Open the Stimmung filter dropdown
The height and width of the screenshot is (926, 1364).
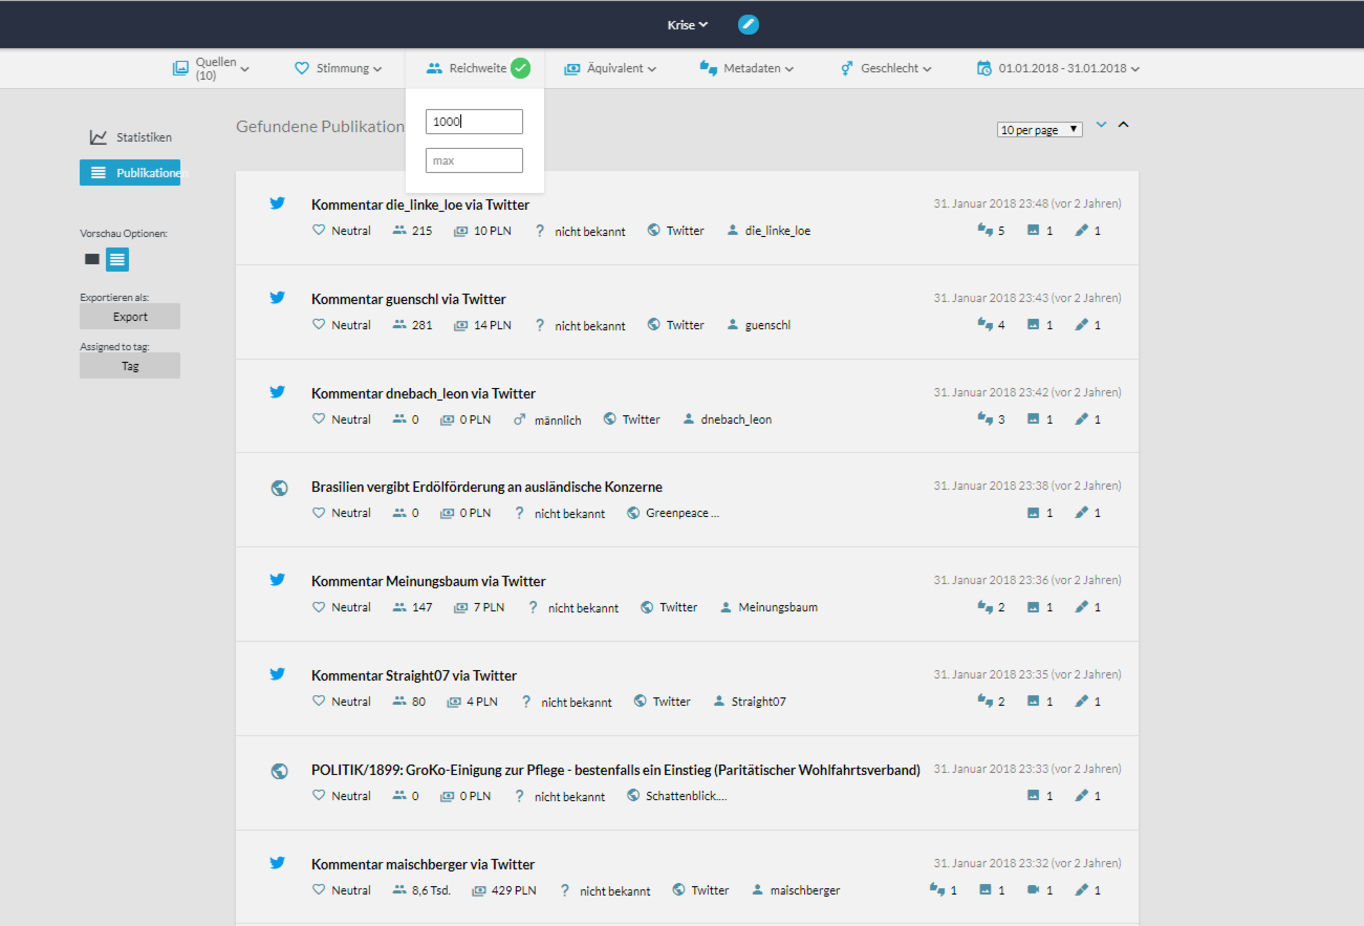[x=338, y=68]
